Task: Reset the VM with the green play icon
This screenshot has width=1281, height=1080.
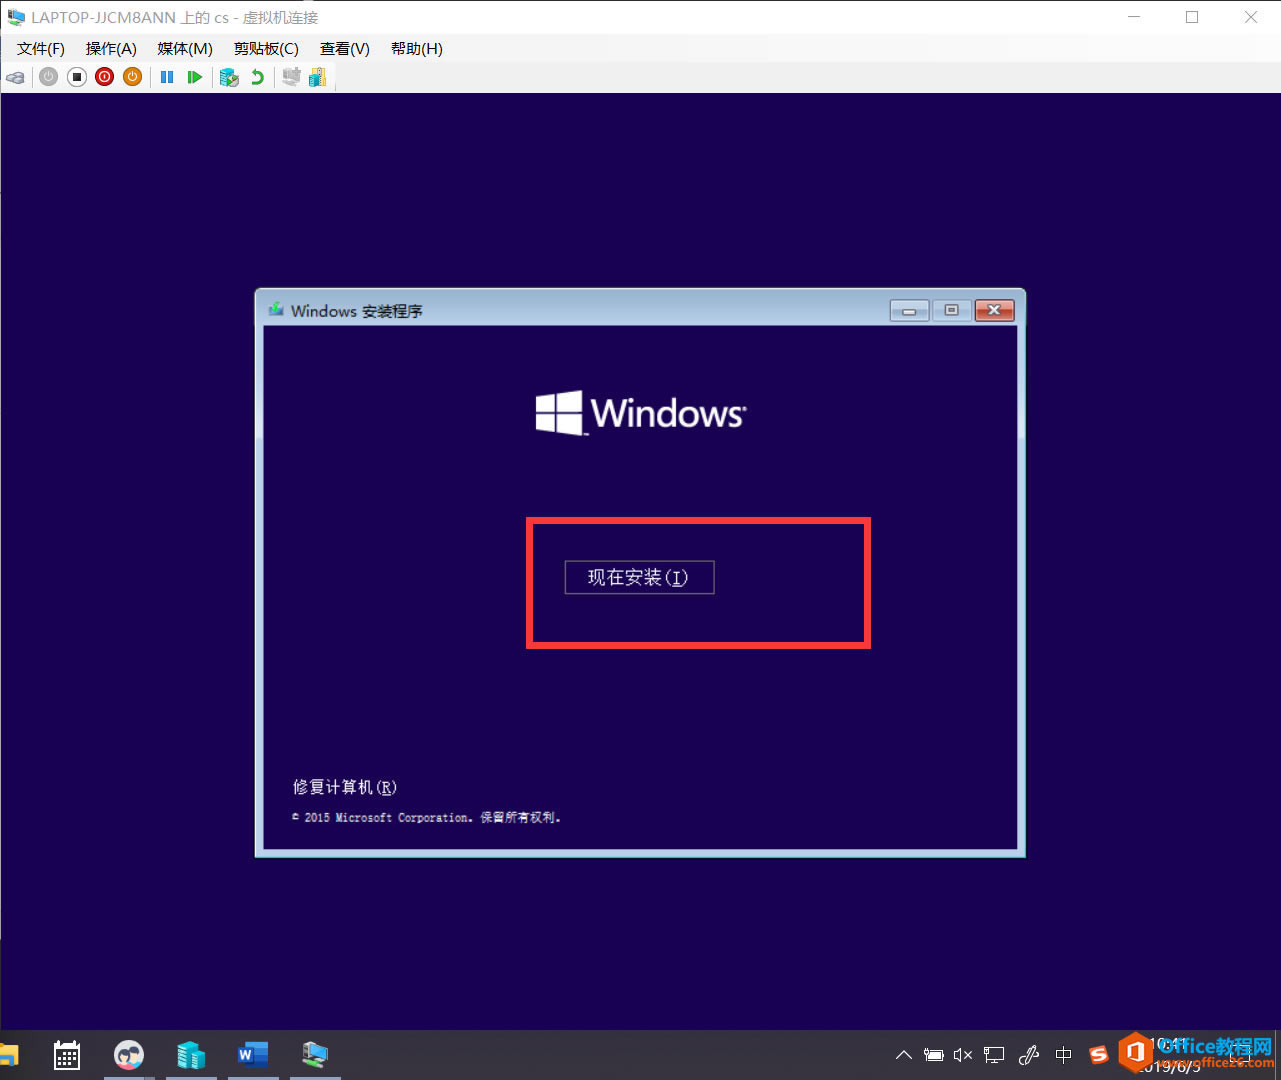Action: coord(195,77)
